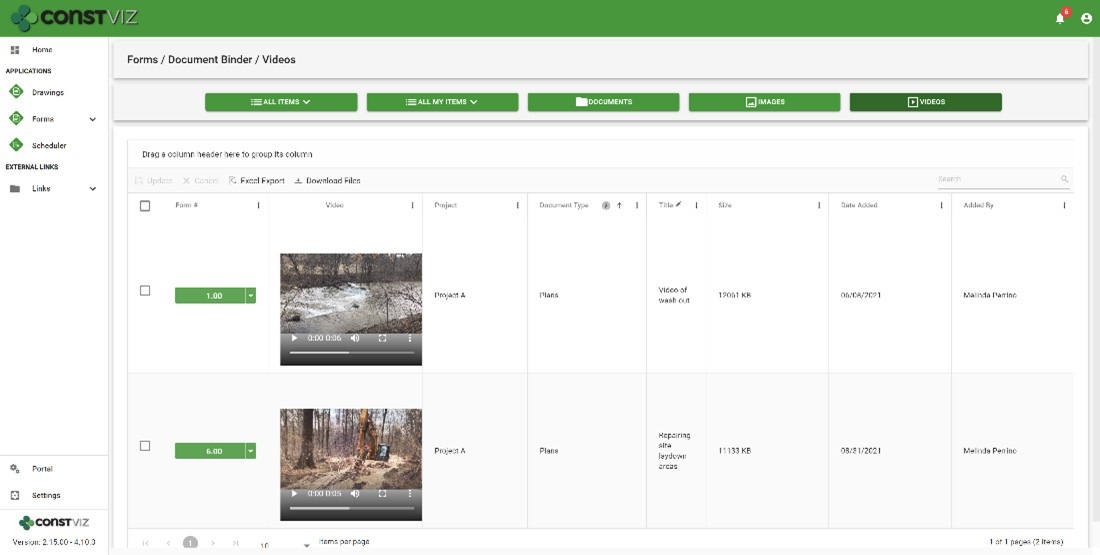Switch to the Images tab
Viewport: 1100px width, 555px height.
[764, 102]
